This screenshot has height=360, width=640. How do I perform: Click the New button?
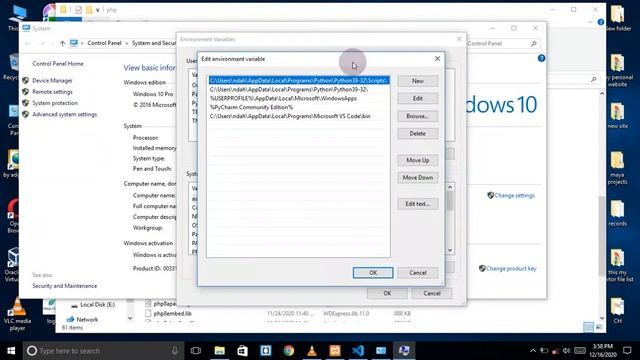coord(418,81)
